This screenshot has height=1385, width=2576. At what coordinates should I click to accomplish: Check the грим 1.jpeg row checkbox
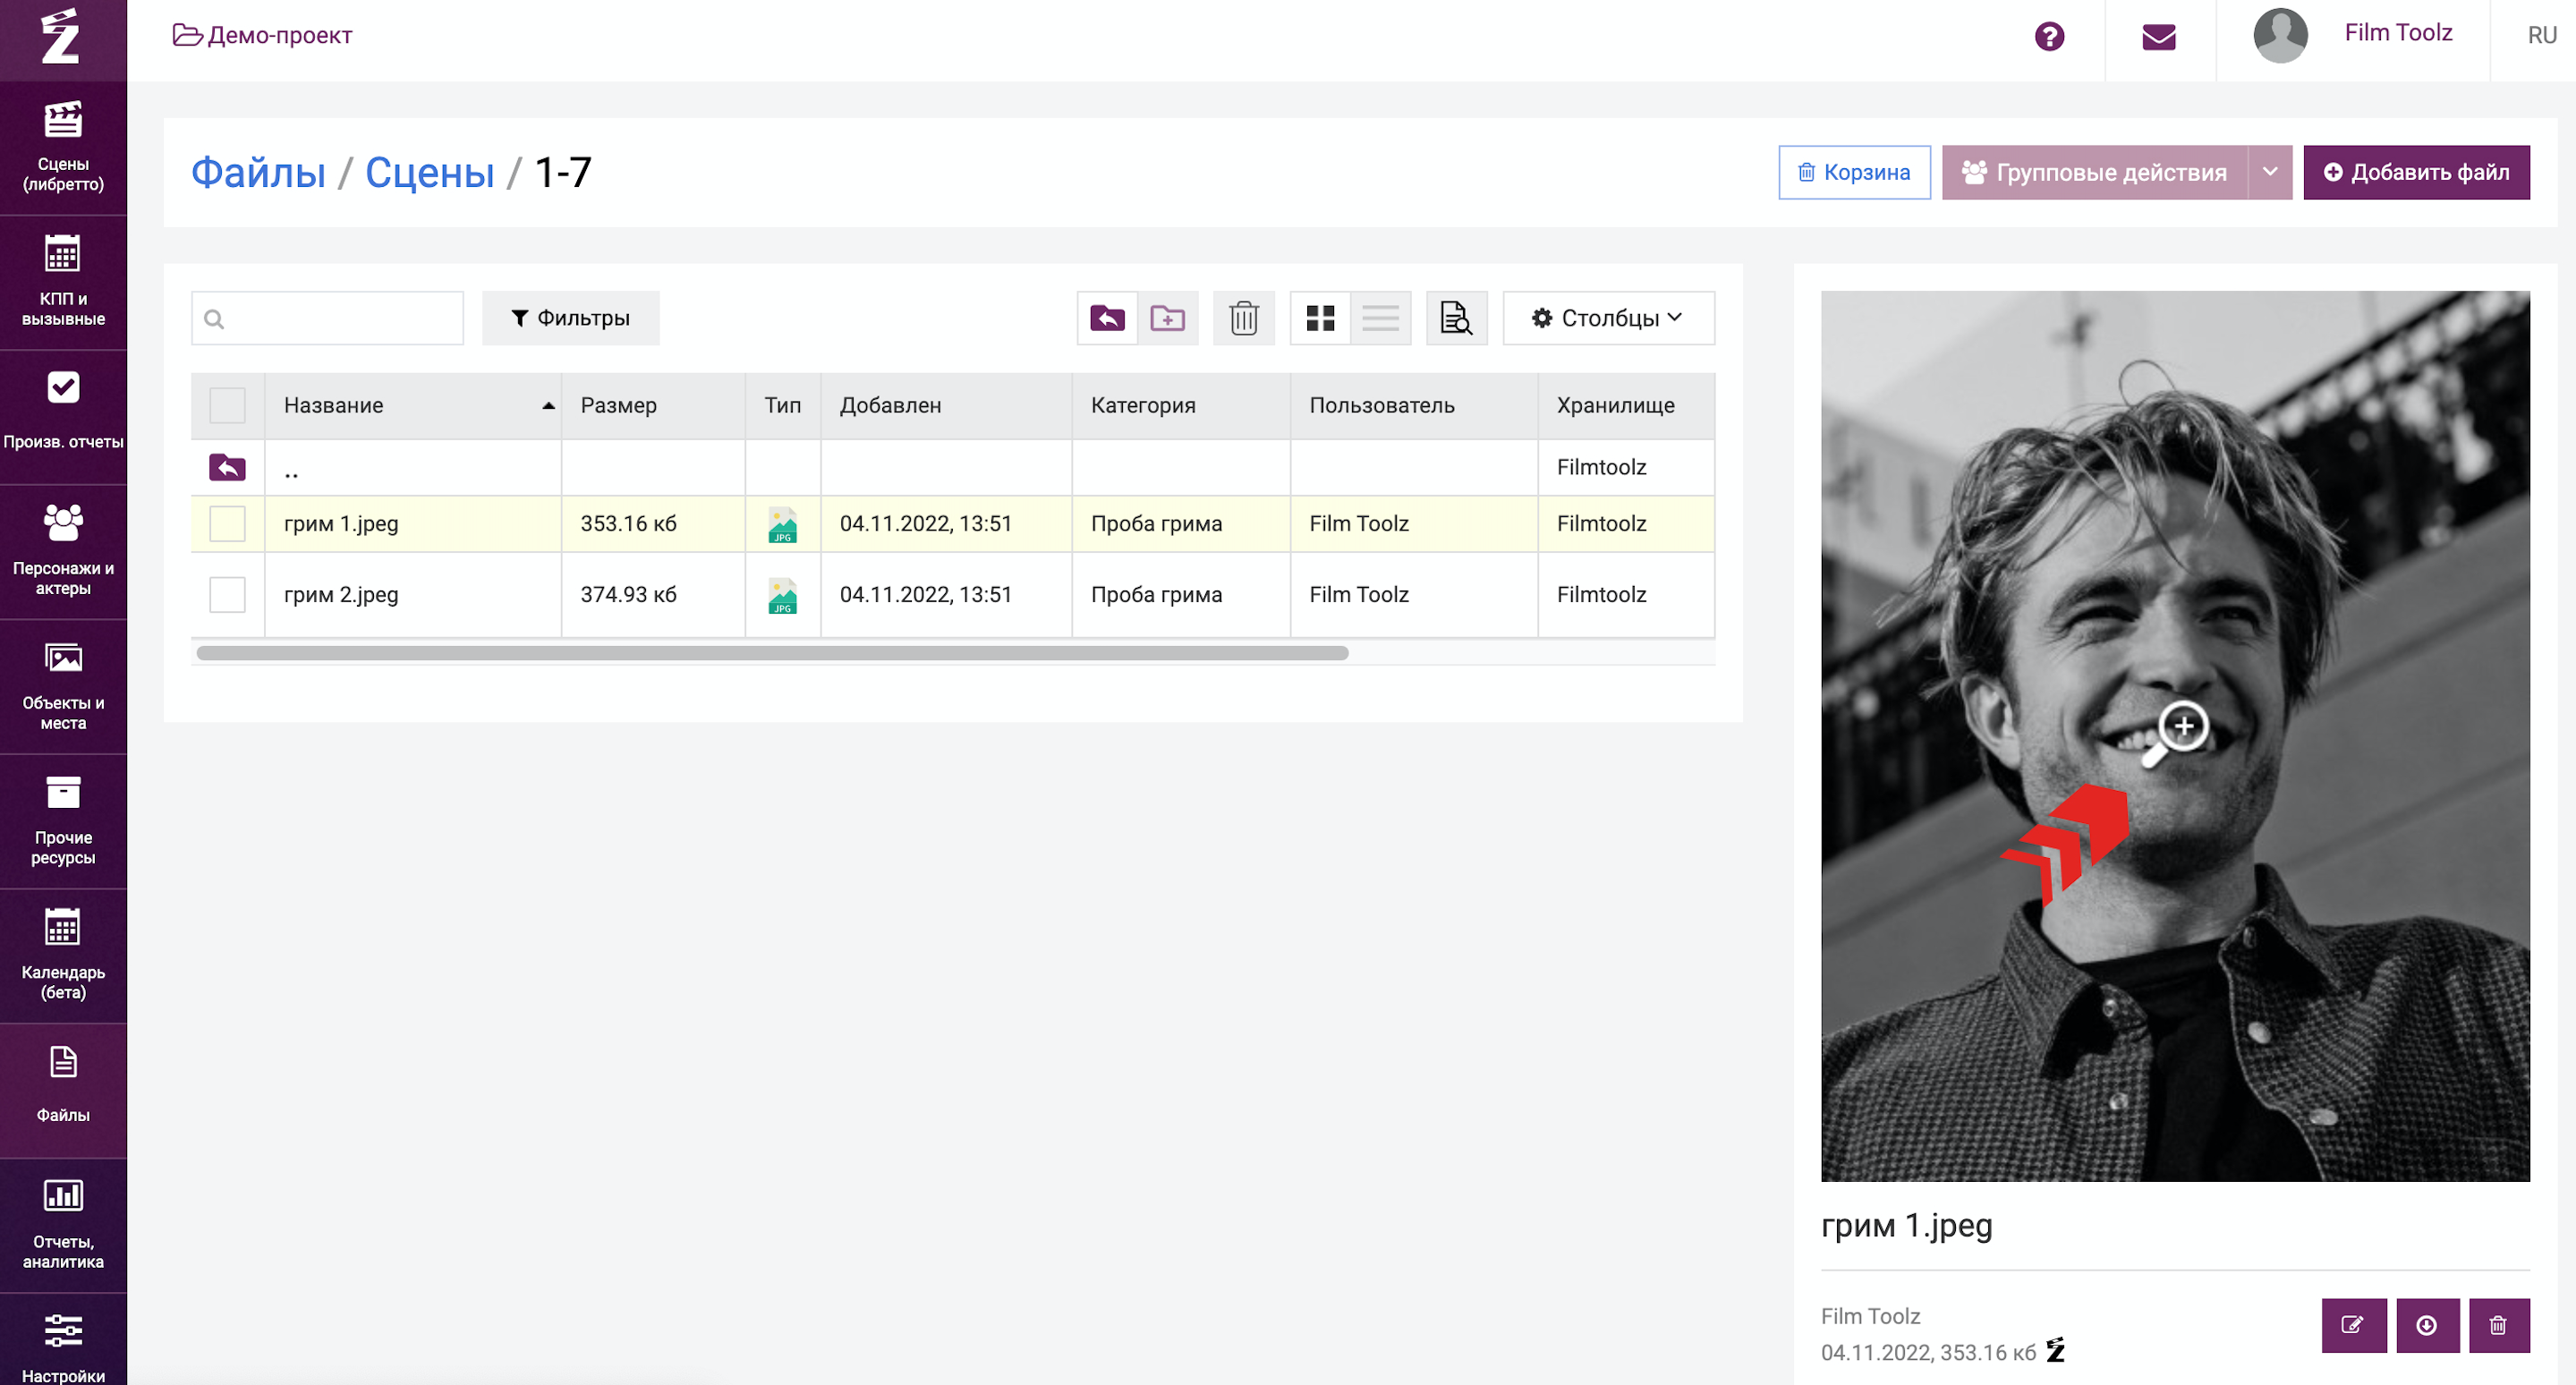point(227,524)
